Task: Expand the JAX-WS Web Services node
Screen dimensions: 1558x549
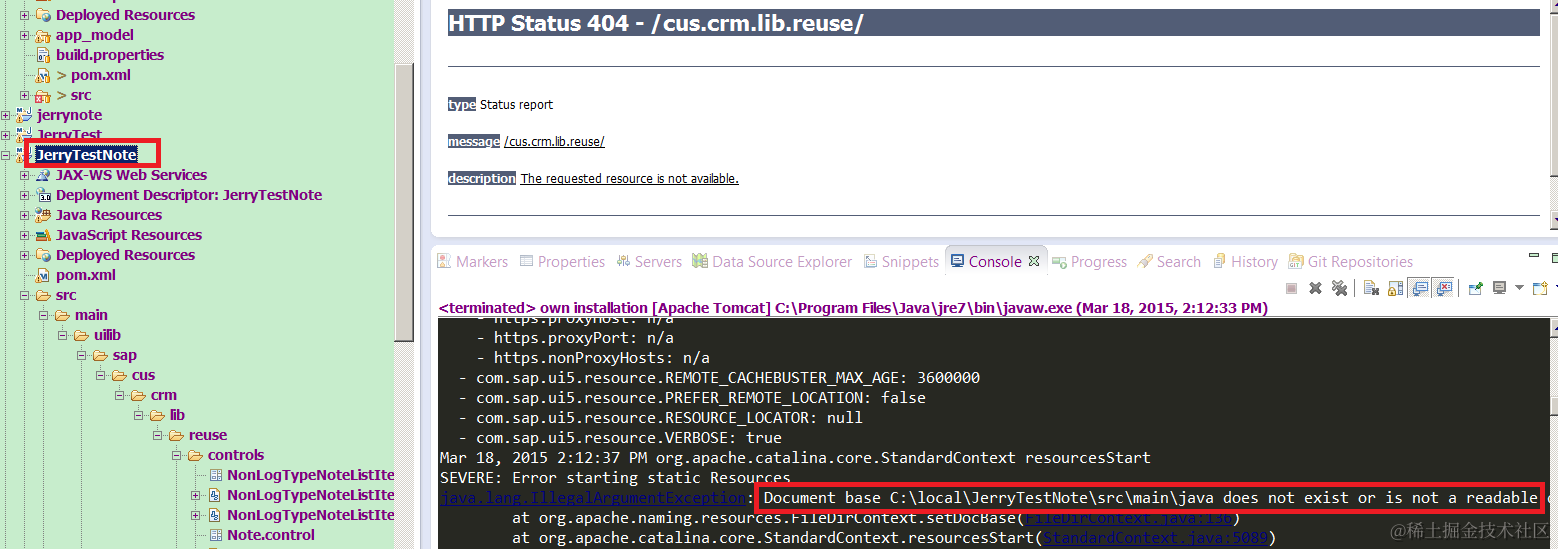Action: pyautogui.click(x=25, y=175)
